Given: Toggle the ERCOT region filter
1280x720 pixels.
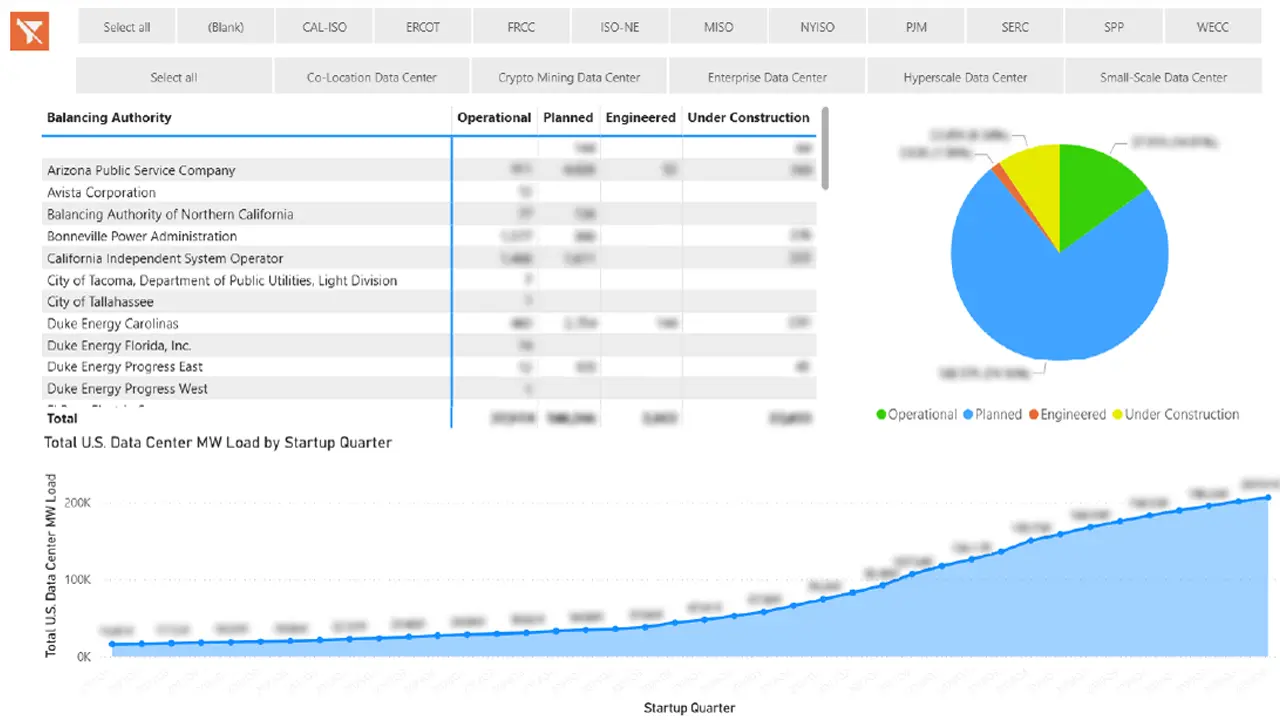Looking at the screenshot, I should click(423, 27).
